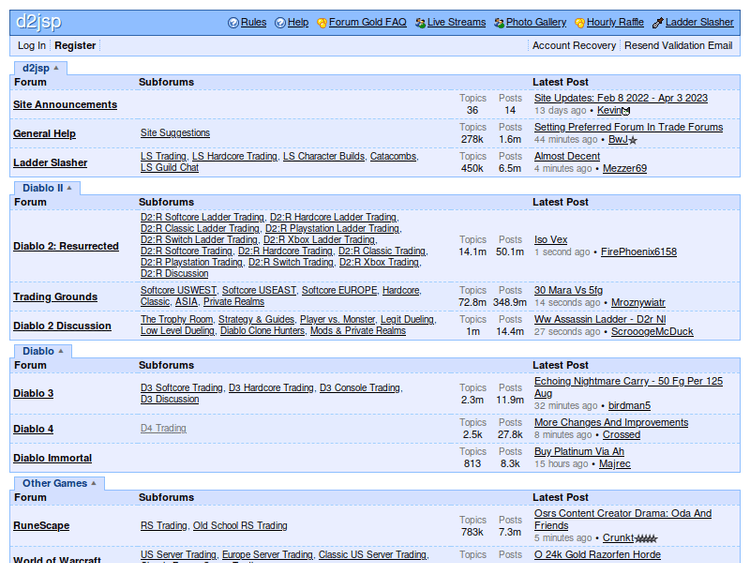750x563 pixels.
Task: Open the Site Announcements forum
Action: 65,105
